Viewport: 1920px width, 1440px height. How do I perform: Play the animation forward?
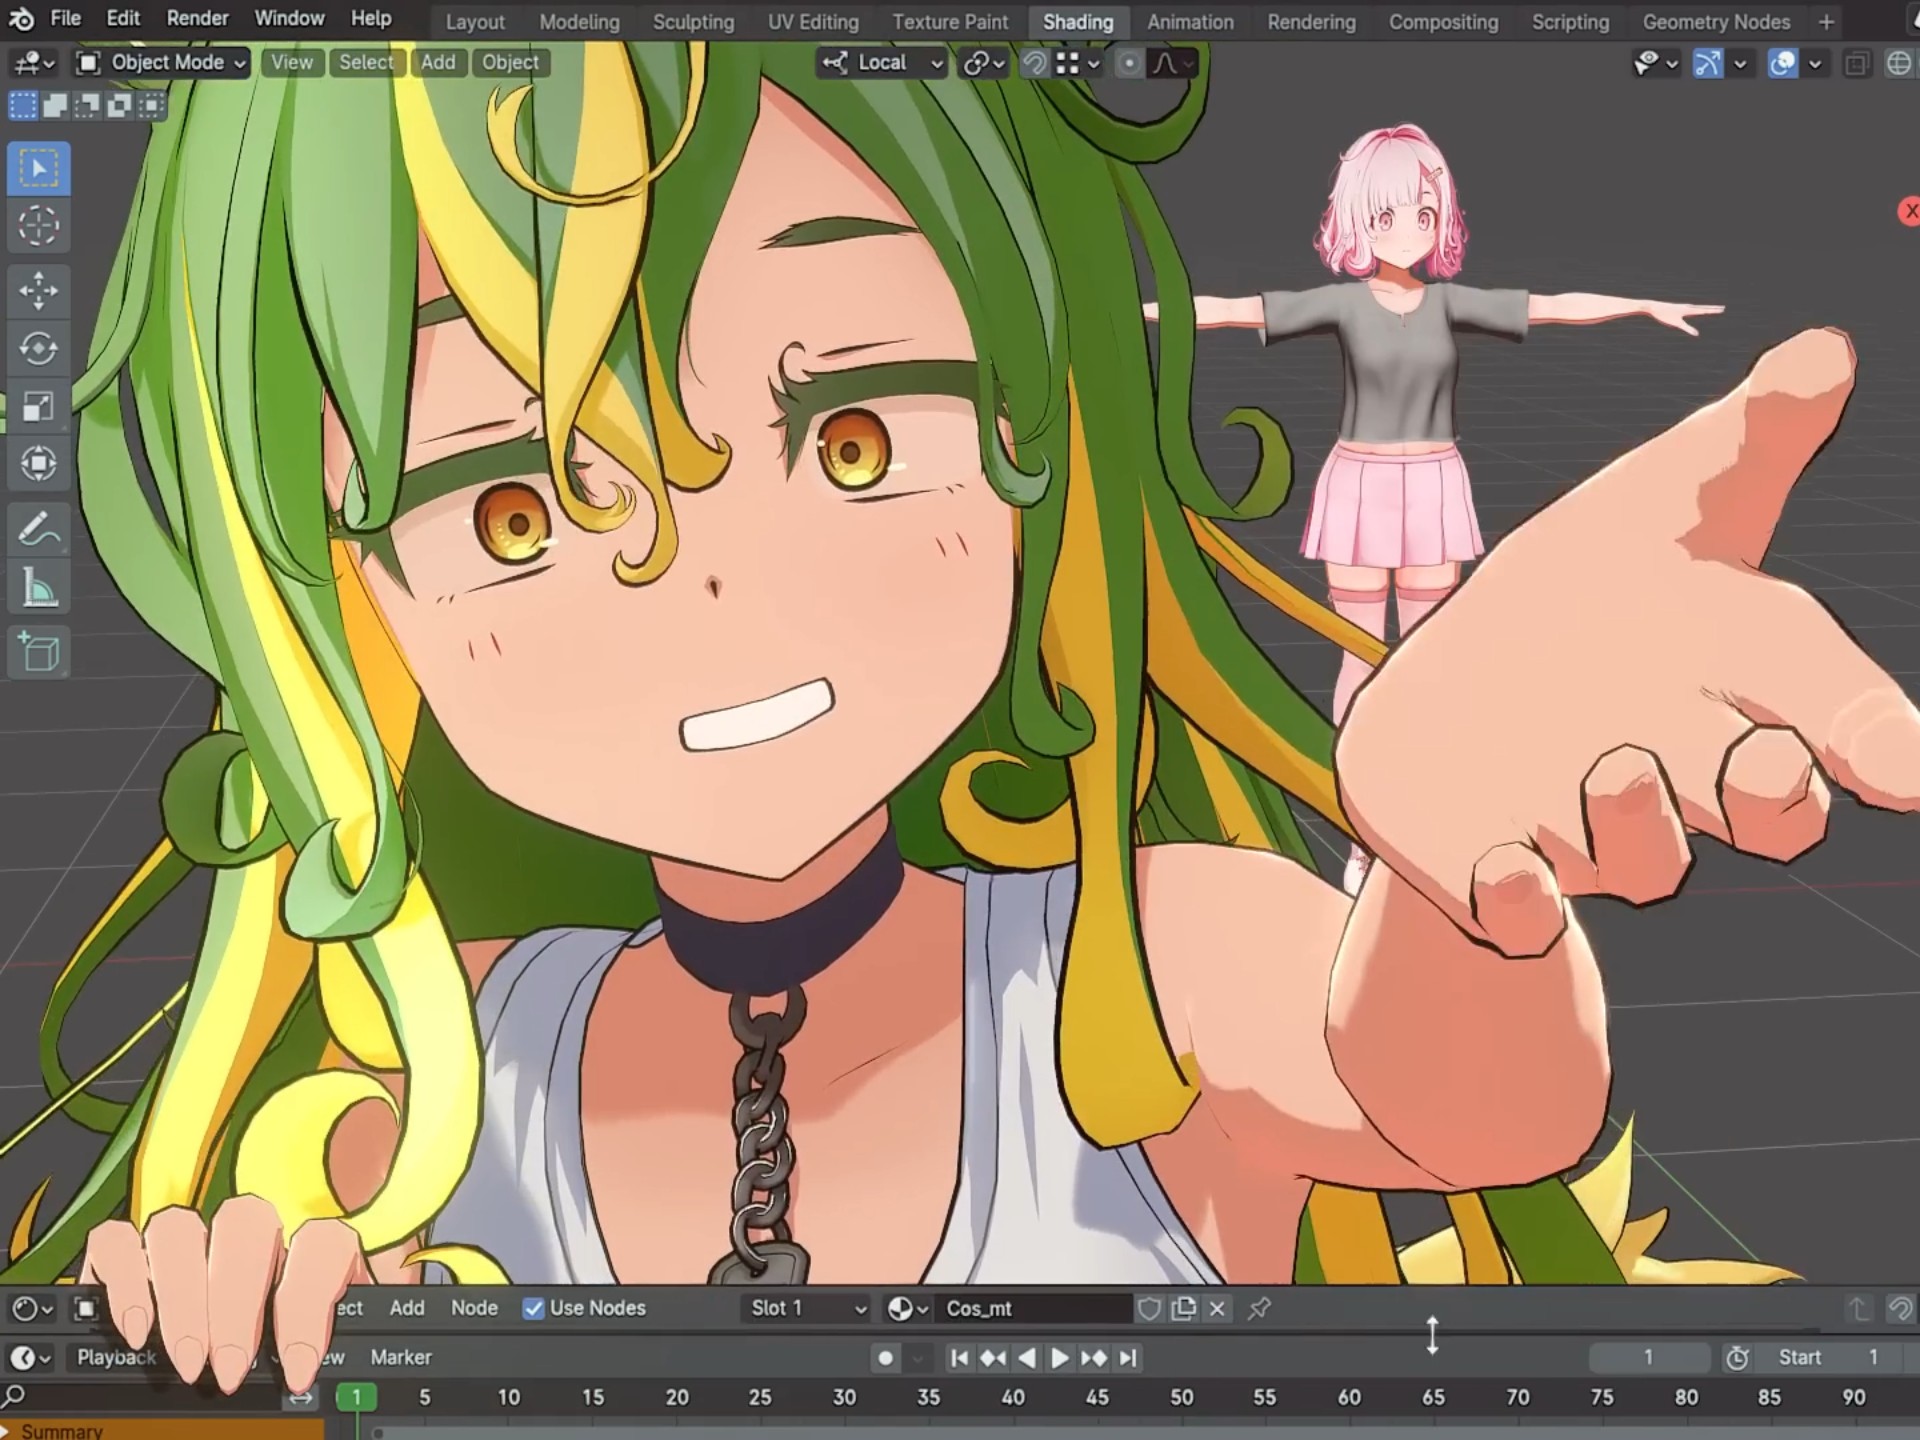[x=1060, y=1358]
